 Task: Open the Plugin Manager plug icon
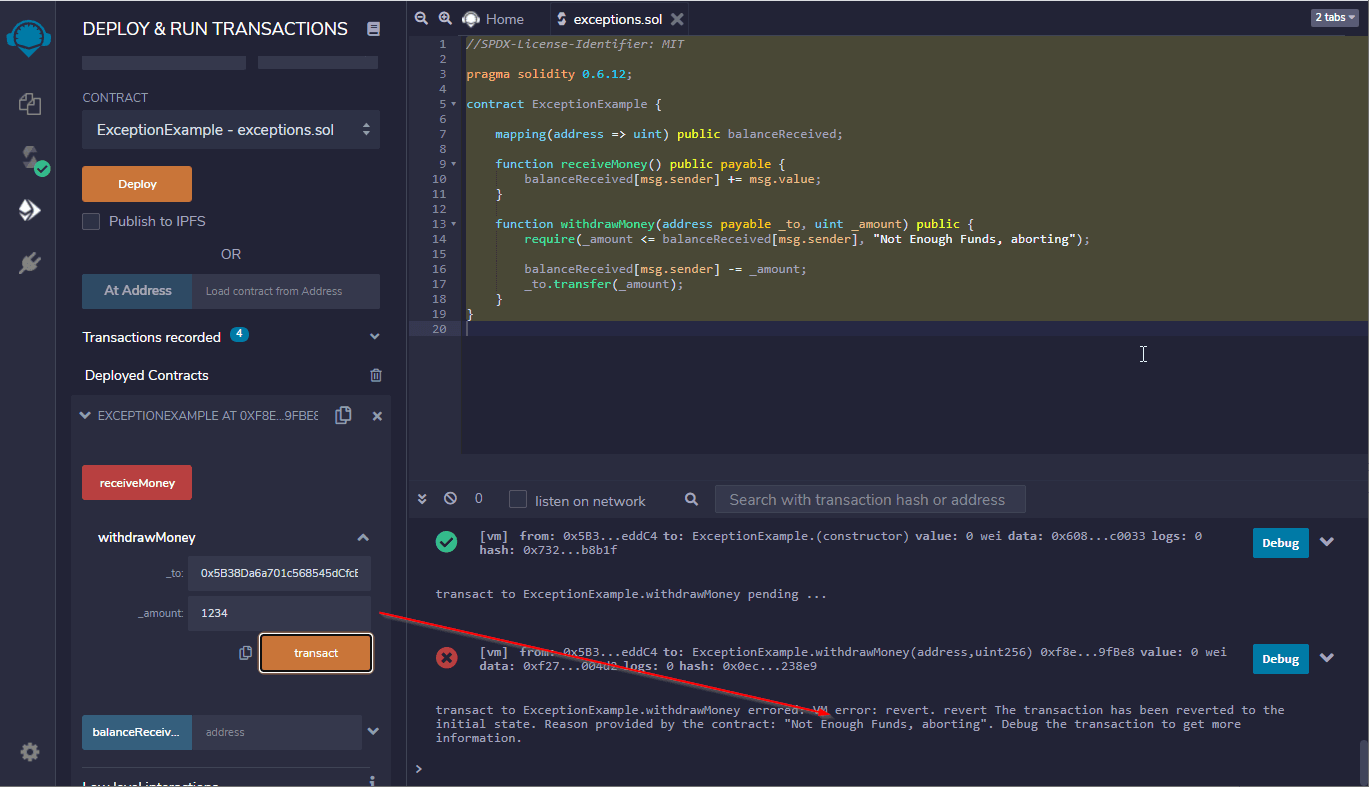pos(29,263)
